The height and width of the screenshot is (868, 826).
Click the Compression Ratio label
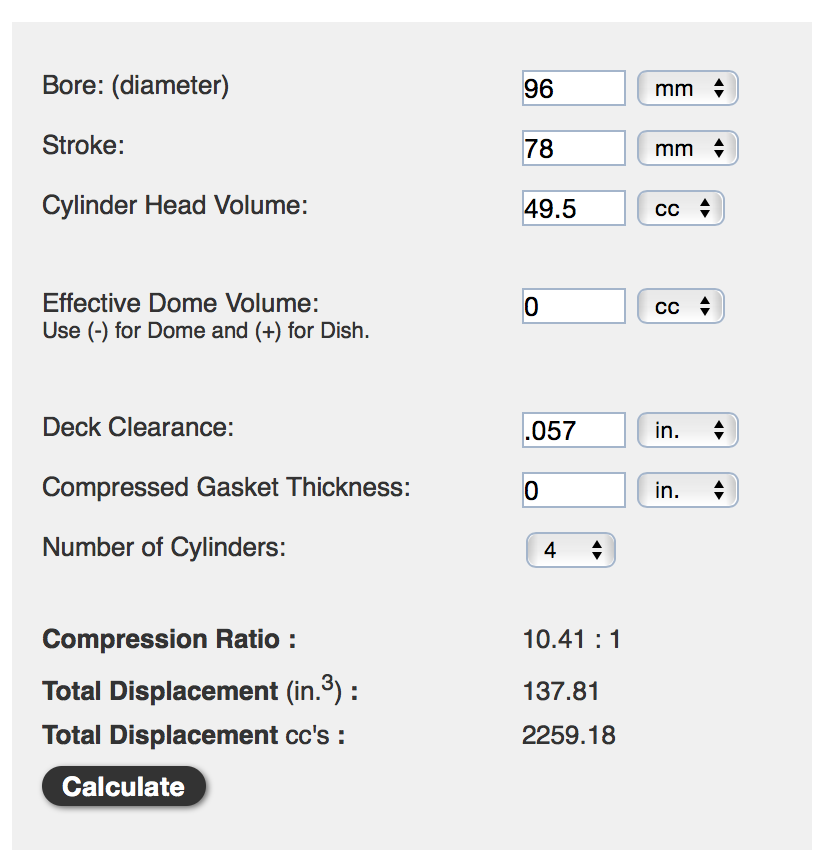[169, 639]
